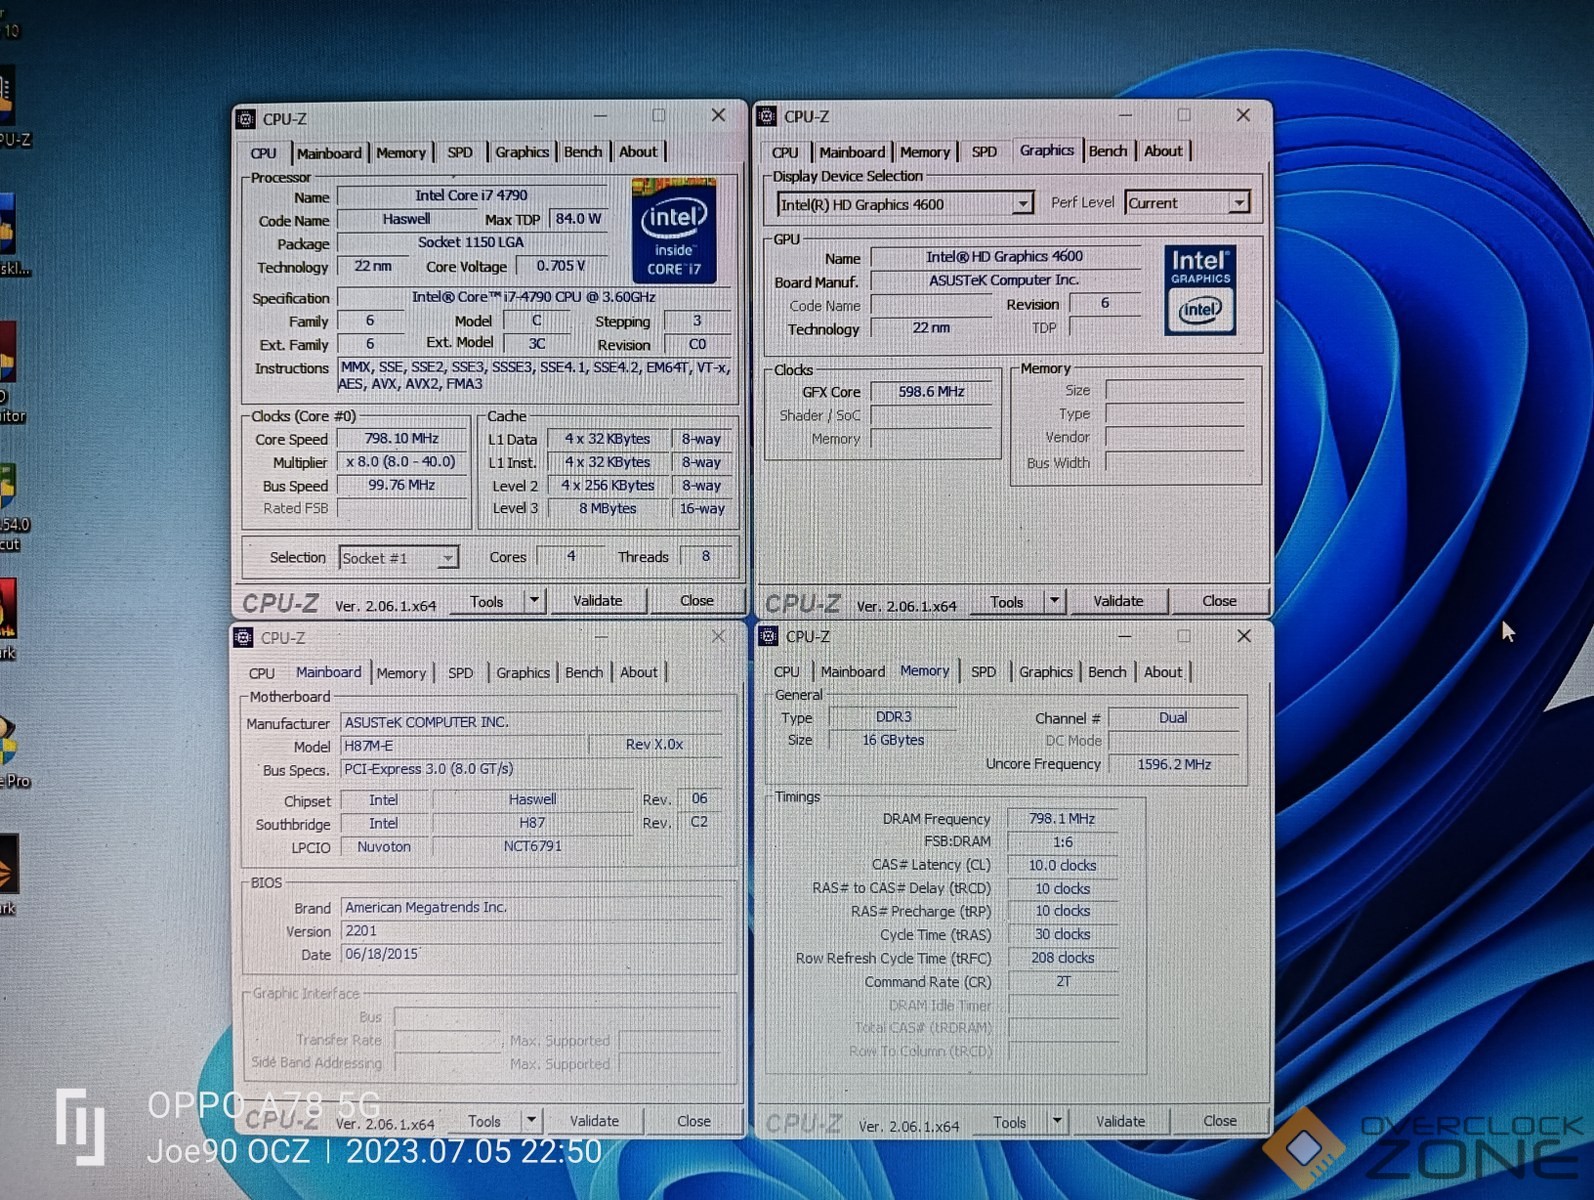Open SPD tab in CPU window
The width and height of the screenshot is (1594, 1200).
460,153
